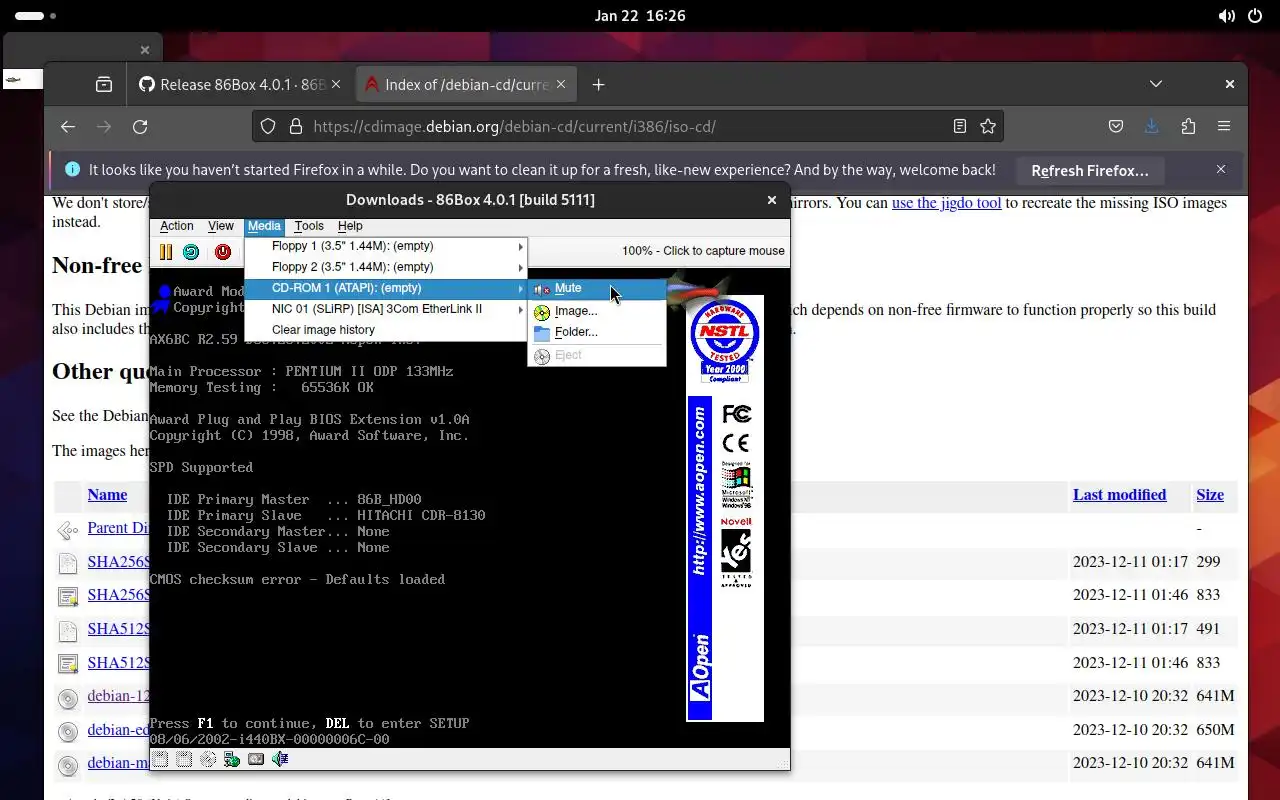
Task: Click CD-ROM disc icon in 86Box status bar
Action: coord(208,760)
